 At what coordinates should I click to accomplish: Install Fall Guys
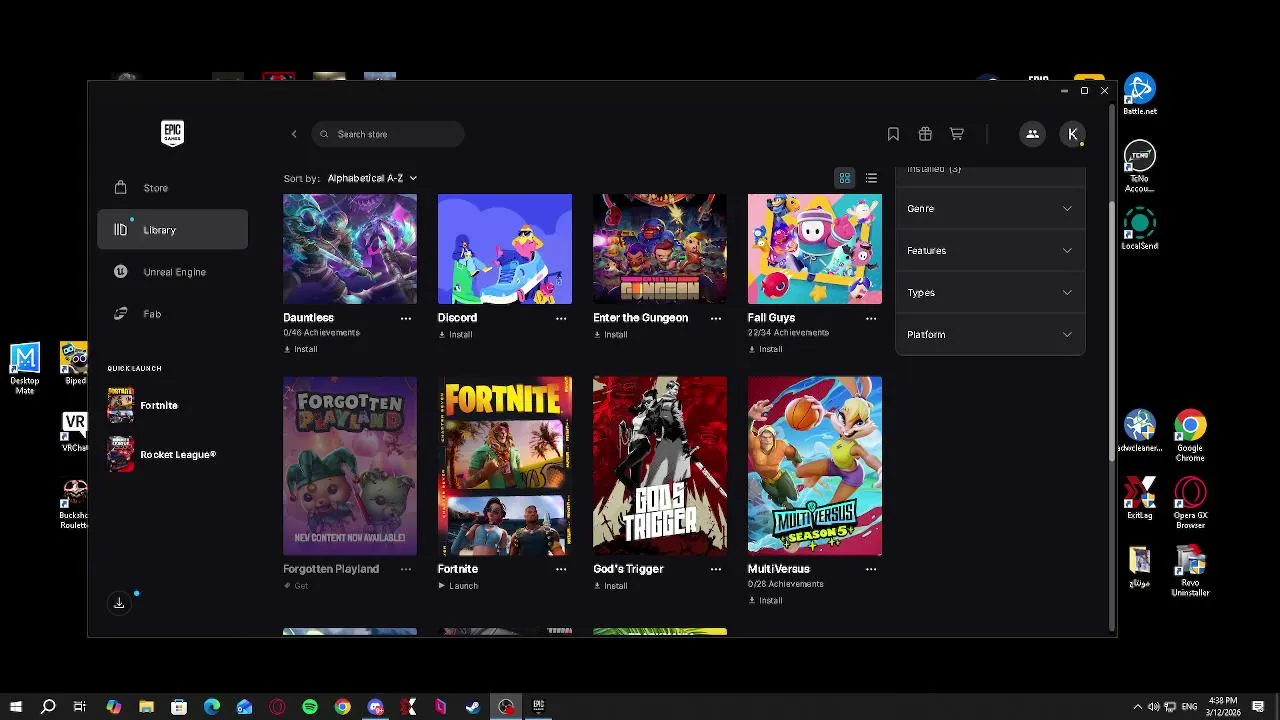[x=766, y=349]
